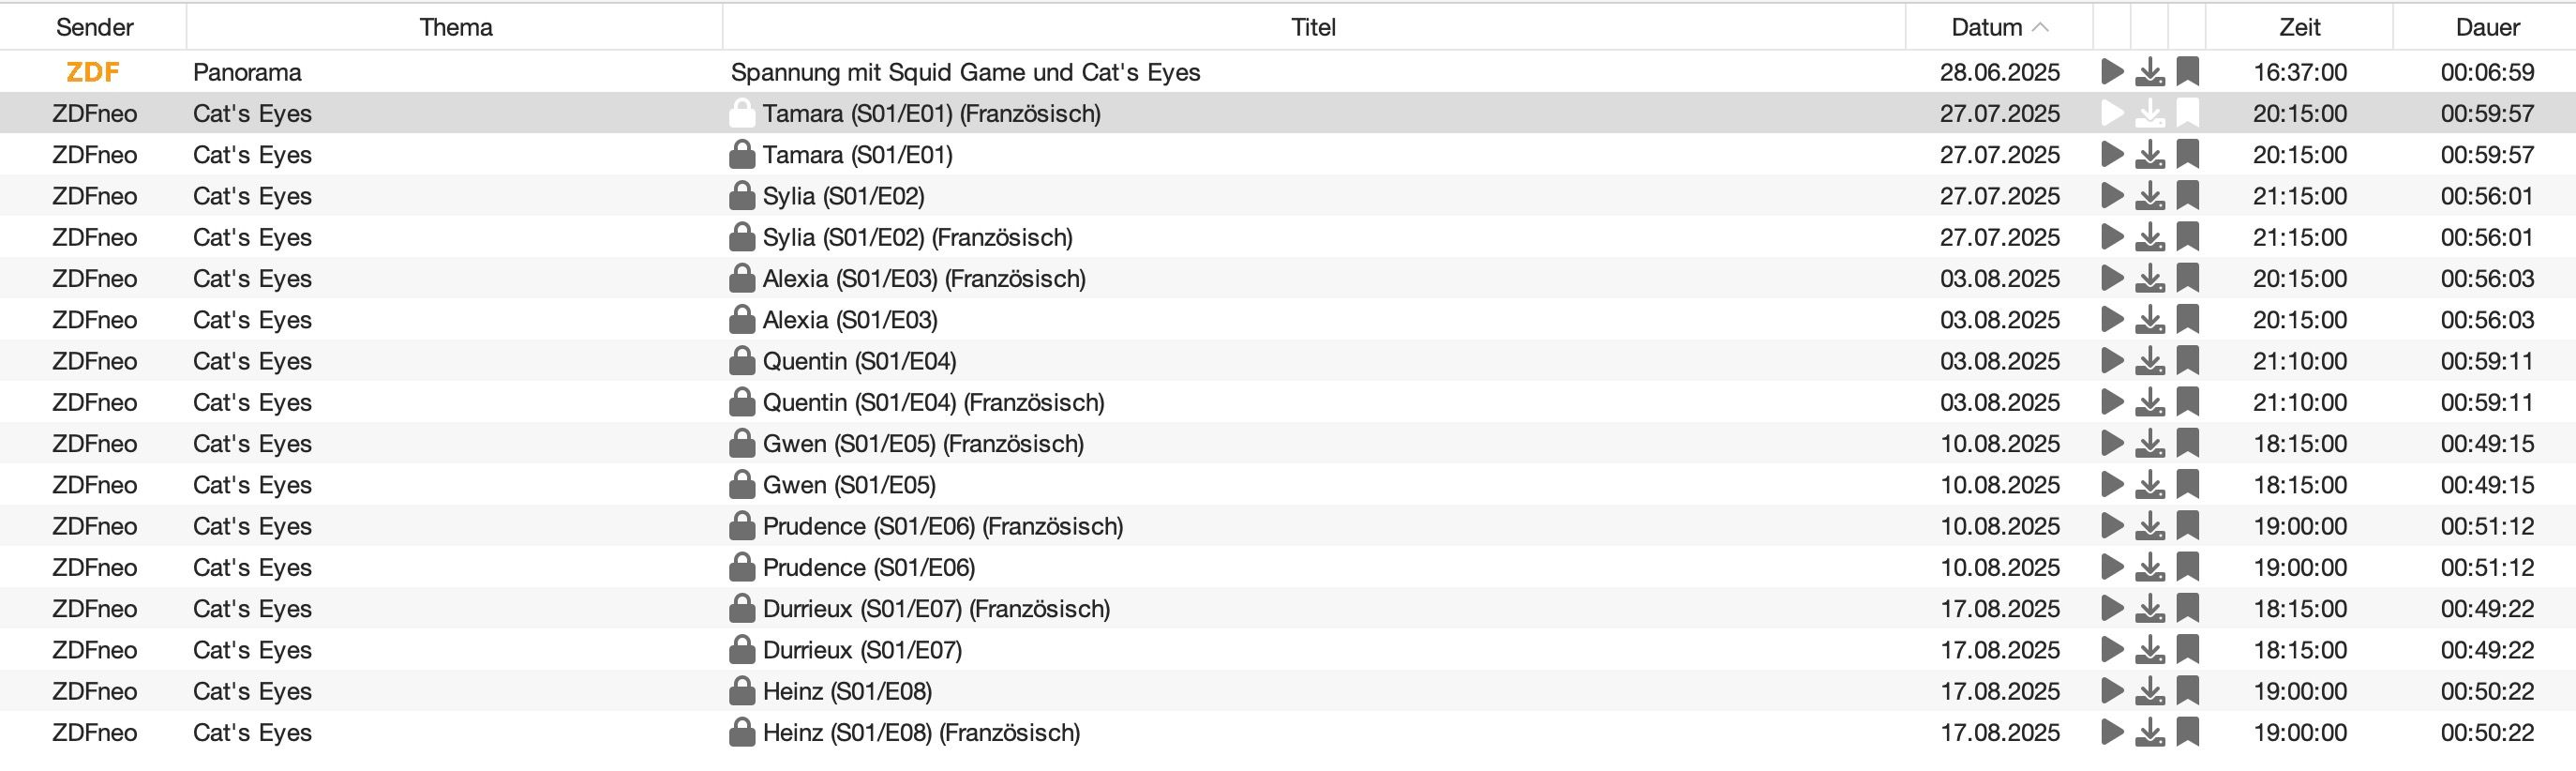Click the Zeit column header
Screen dimensions: 2576x771
coord(2299,27)
